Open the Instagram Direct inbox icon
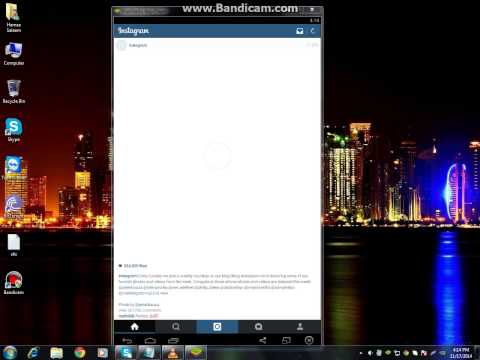 tap(300, 31)
